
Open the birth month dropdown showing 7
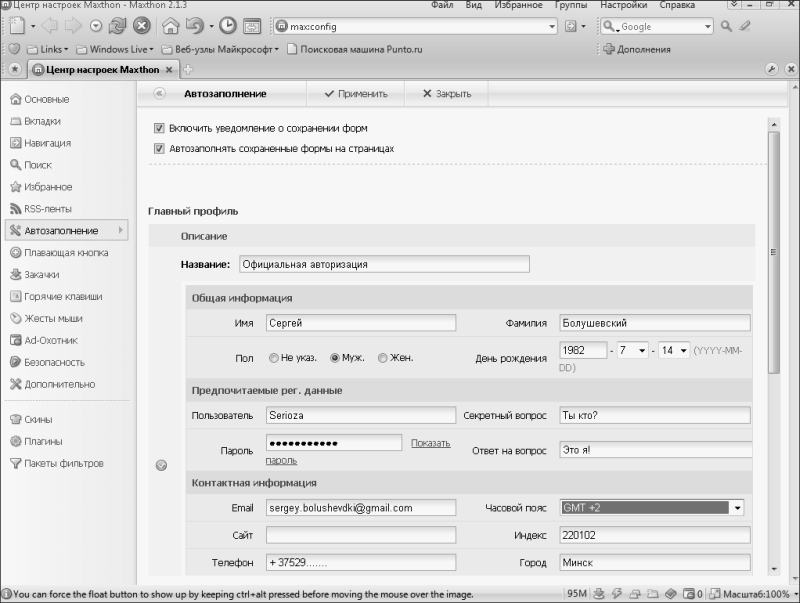click(x=633, y=350)
